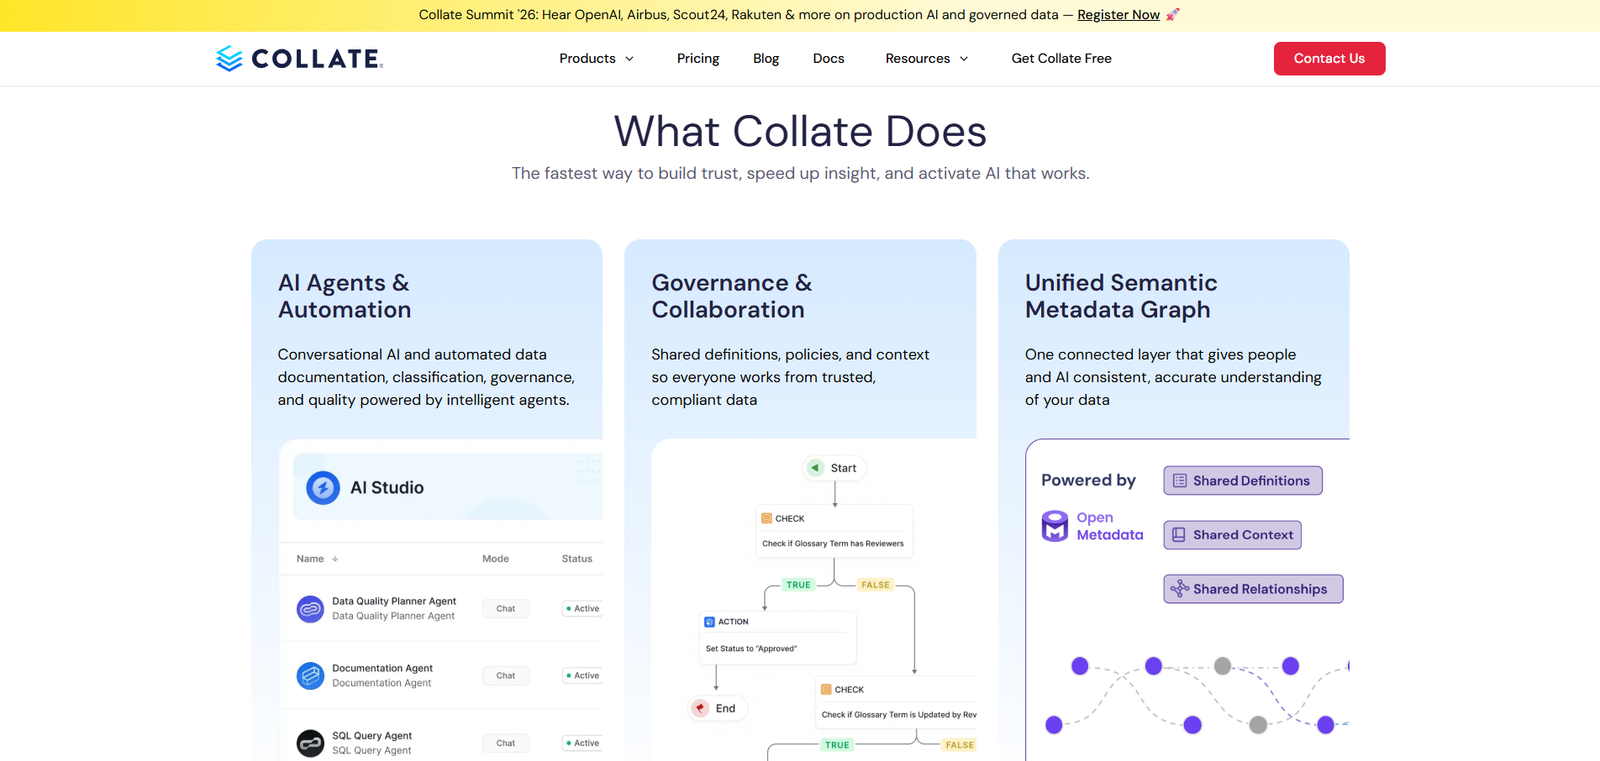1600x761 pixels.
Task: Open the Pricing page
Action: point(698,59)
